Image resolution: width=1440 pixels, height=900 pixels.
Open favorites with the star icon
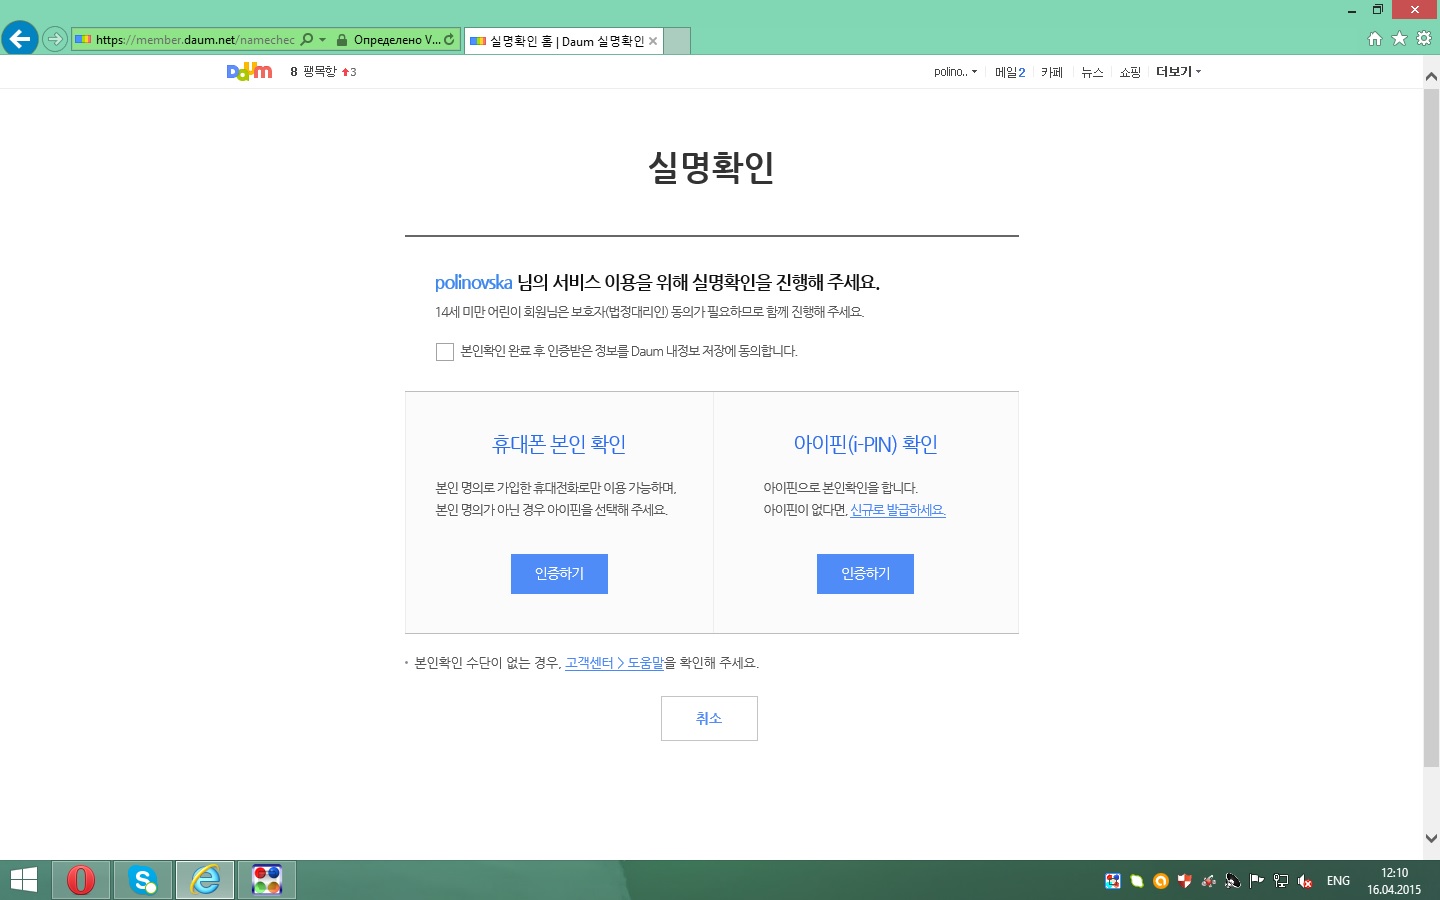click(x=1399, y=39)
